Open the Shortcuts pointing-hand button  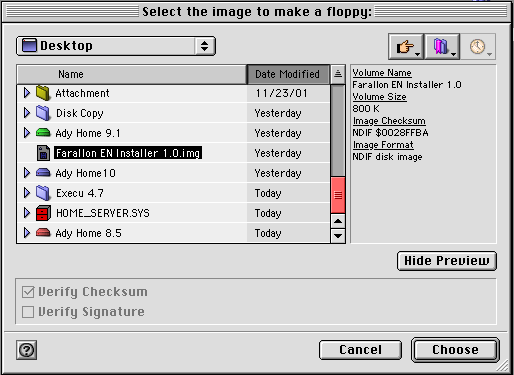click(406, 46)
